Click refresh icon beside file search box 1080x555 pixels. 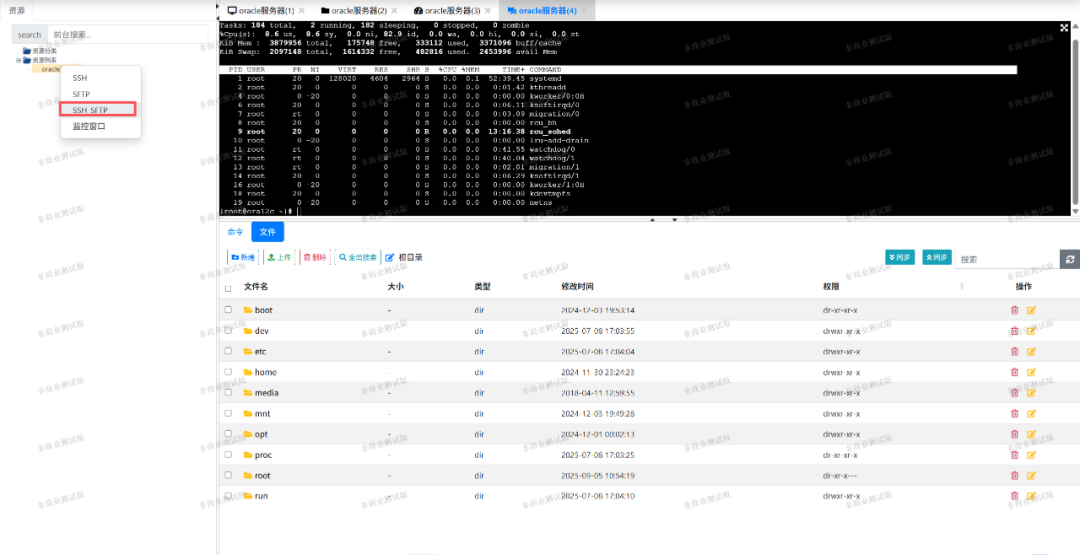pos(1070,259)
